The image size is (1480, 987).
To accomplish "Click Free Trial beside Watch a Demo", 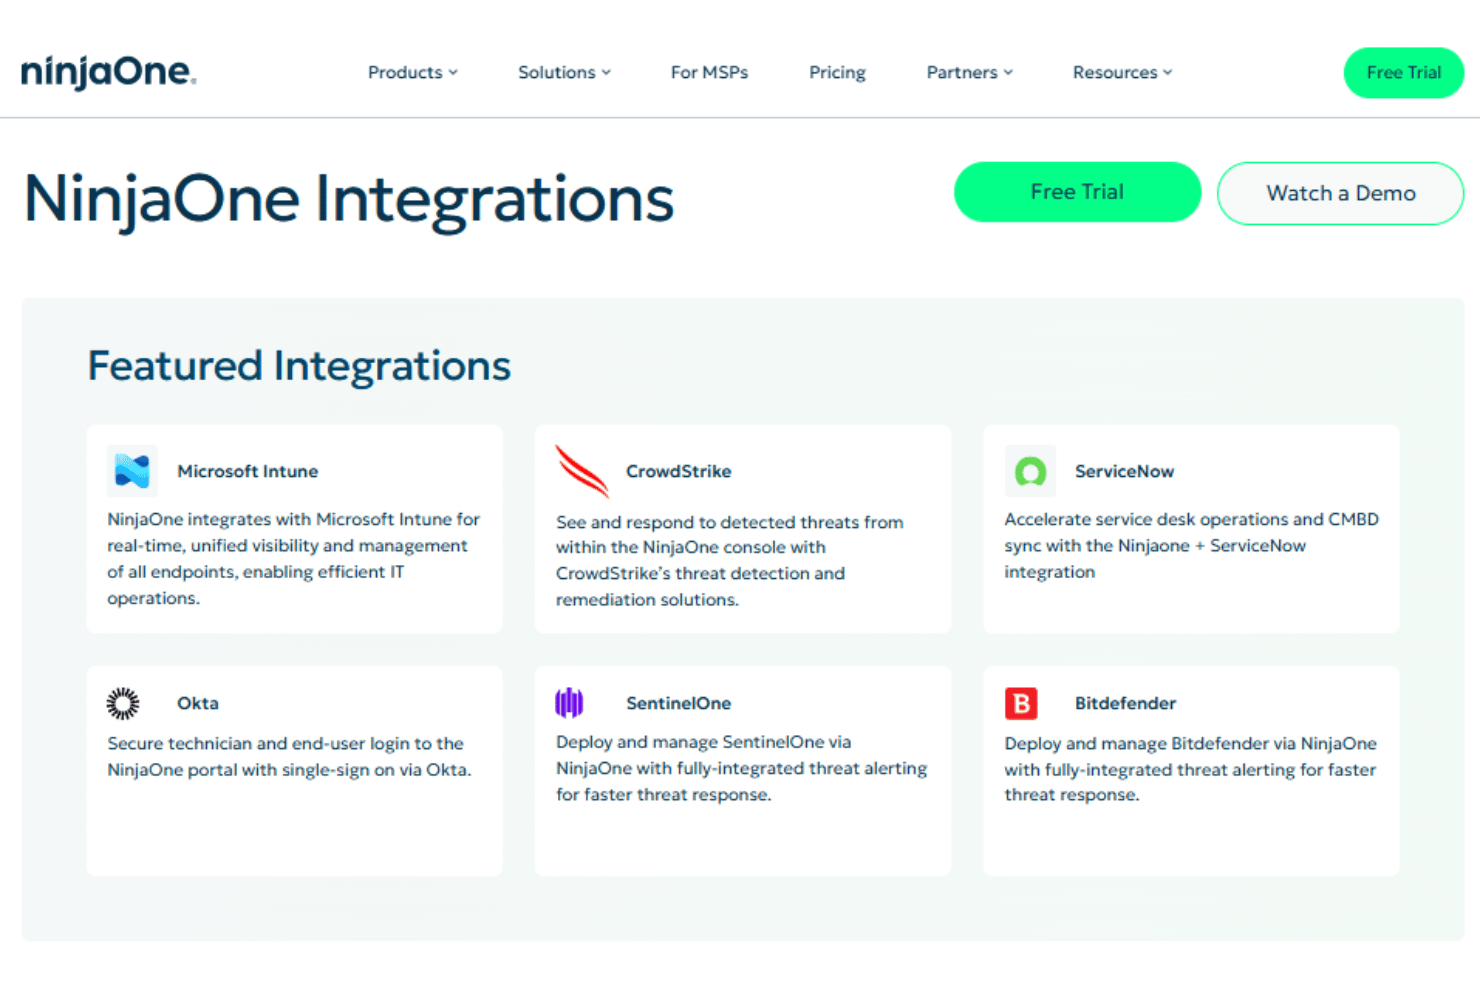I will 1077,192.
